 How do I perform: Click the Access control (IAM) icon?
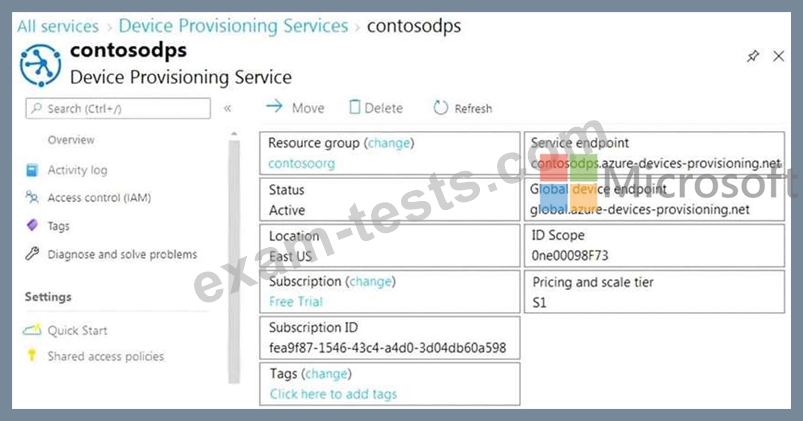click(32, 197)
